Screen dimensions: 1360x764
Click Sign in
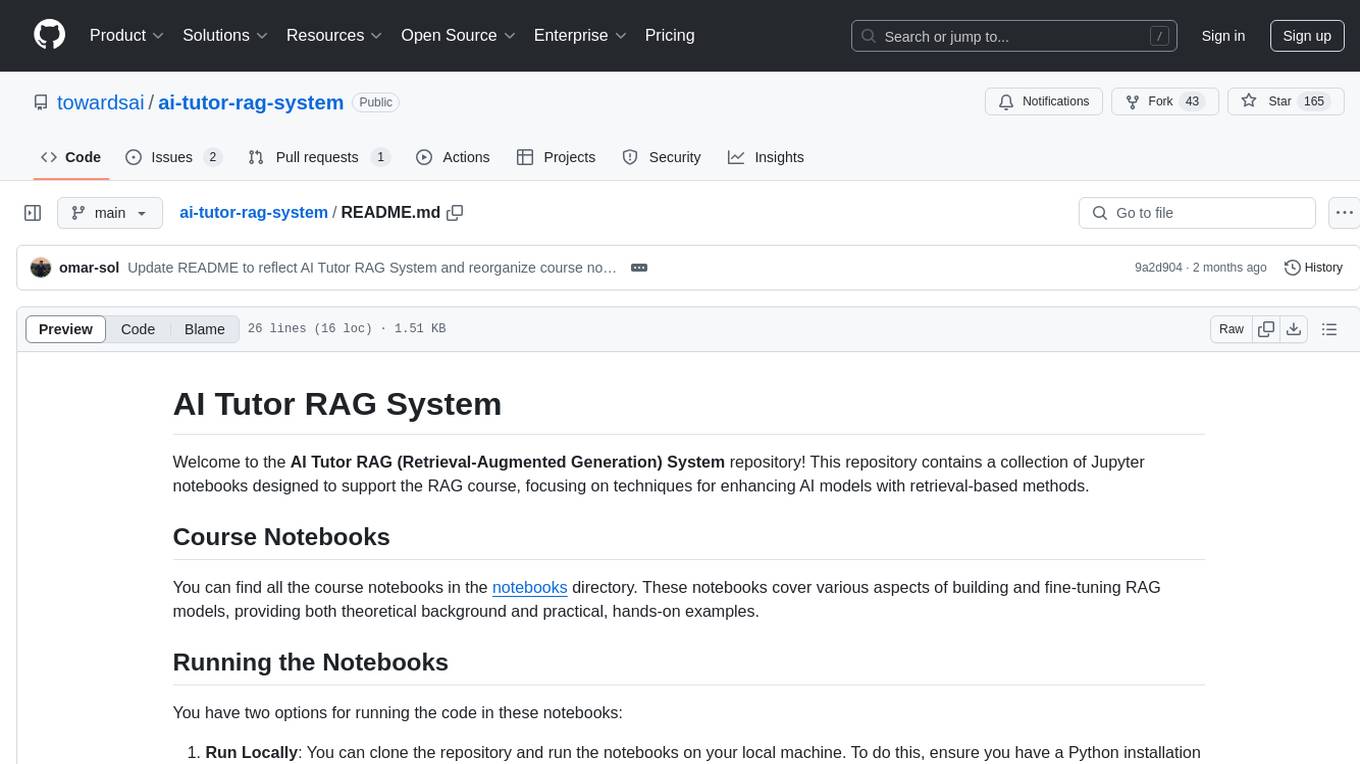tap(1223, 36)
